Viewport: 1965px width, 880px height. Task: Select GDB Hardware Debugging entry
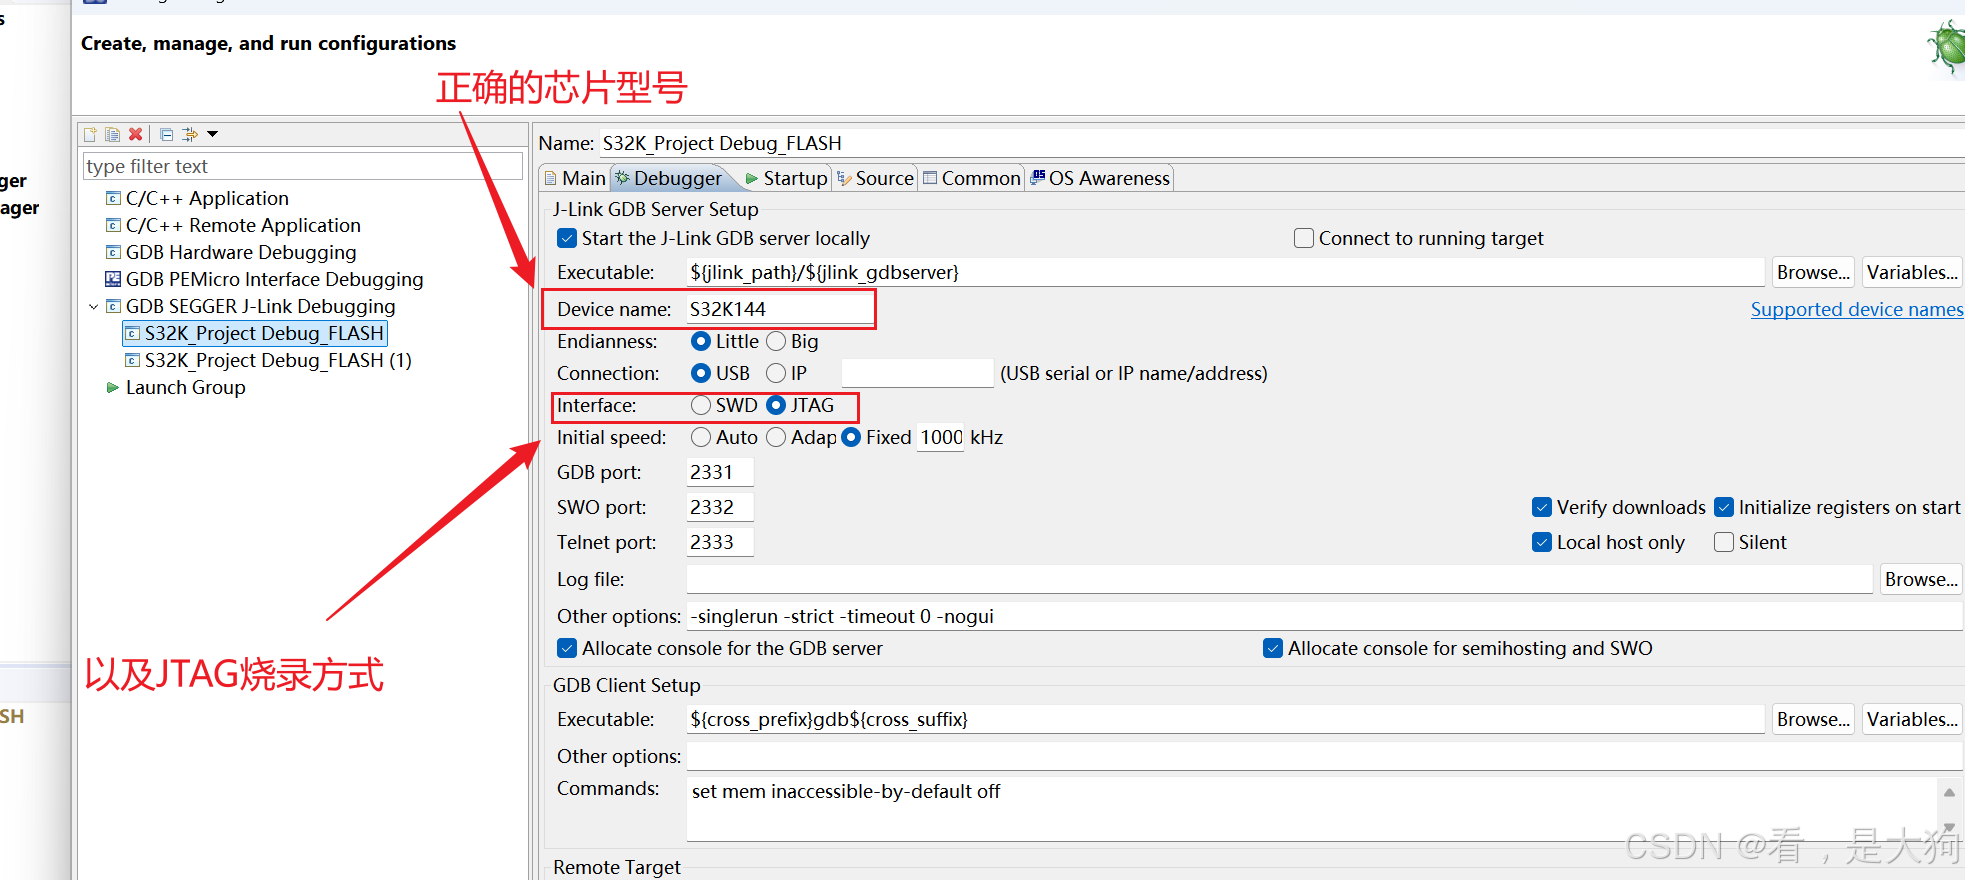point(241,252)
